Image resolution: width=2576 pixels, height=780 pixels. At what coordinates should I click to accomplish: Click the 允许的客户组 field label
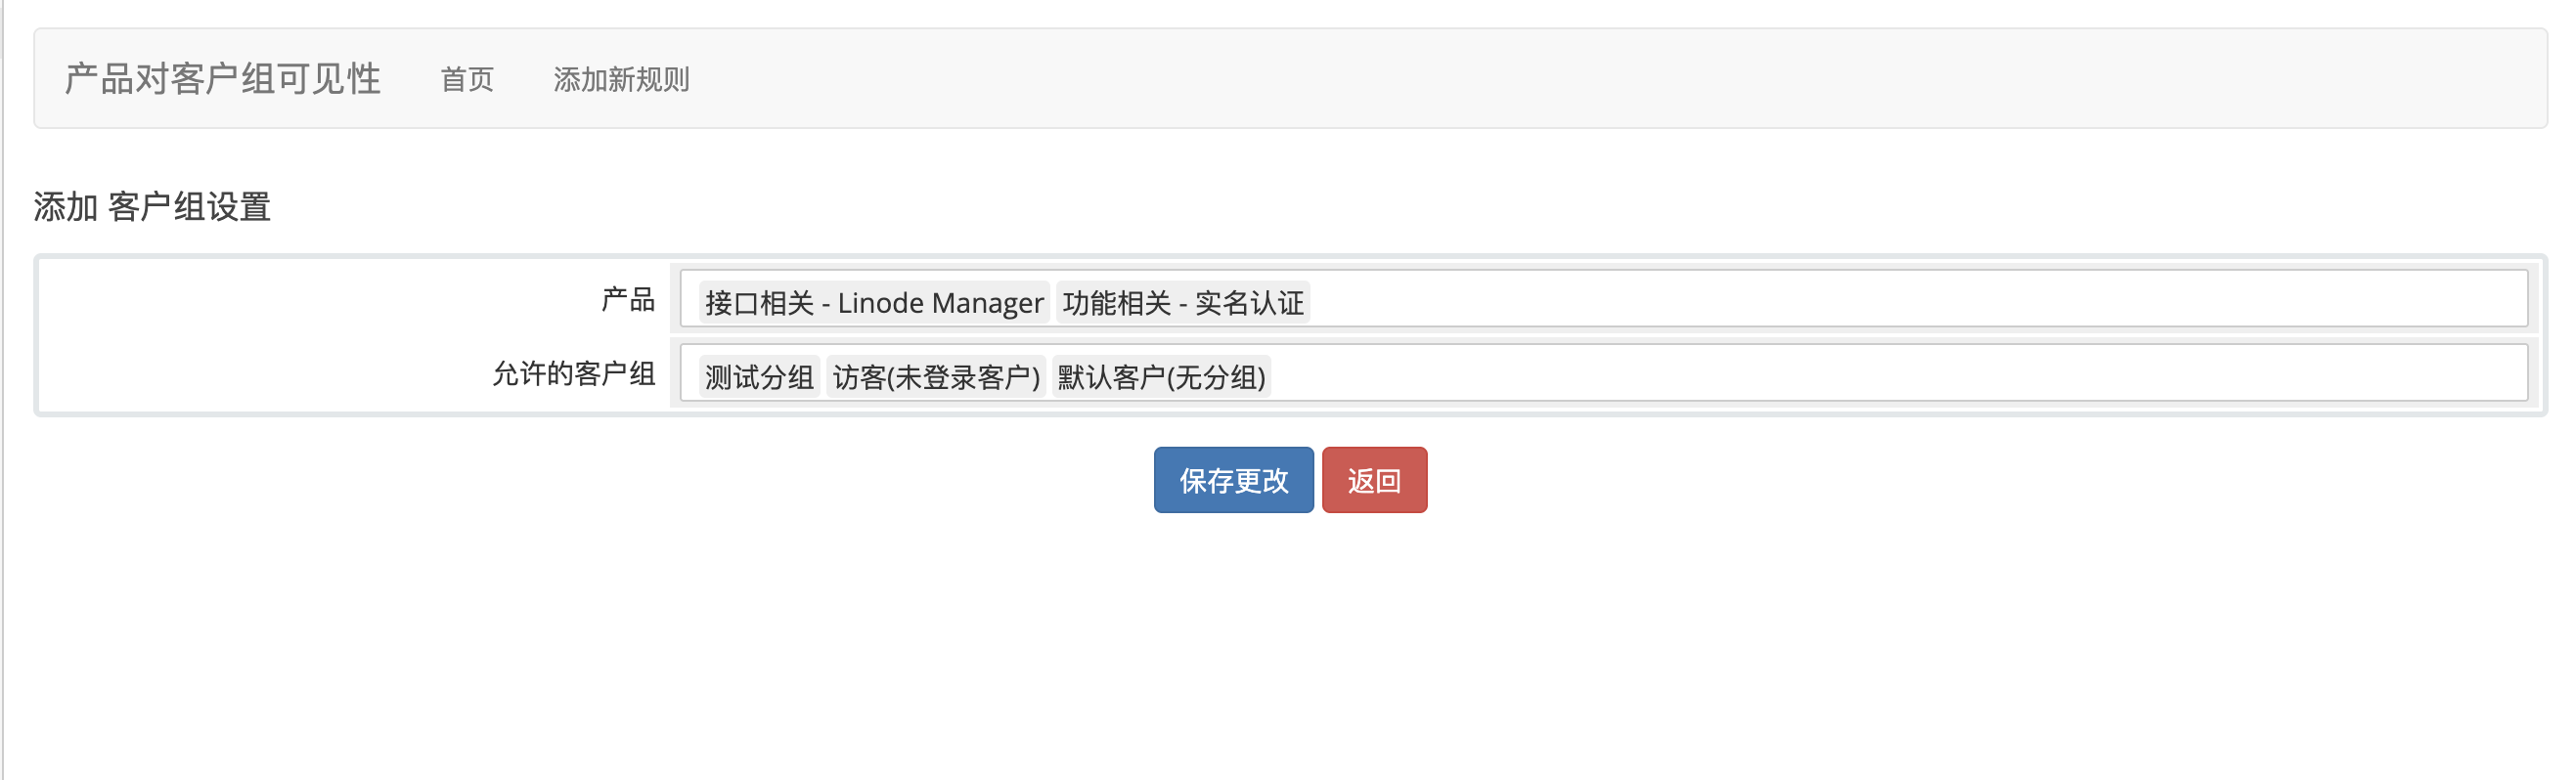[574, 374]
